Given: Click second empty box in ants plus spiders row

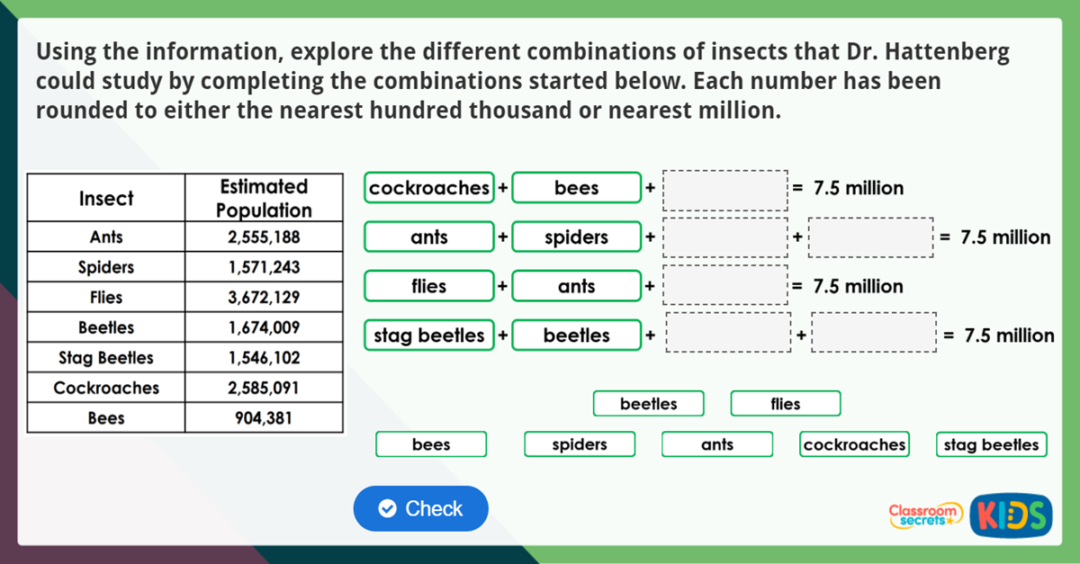Looking at the screenshot, I should coord(870,238).
